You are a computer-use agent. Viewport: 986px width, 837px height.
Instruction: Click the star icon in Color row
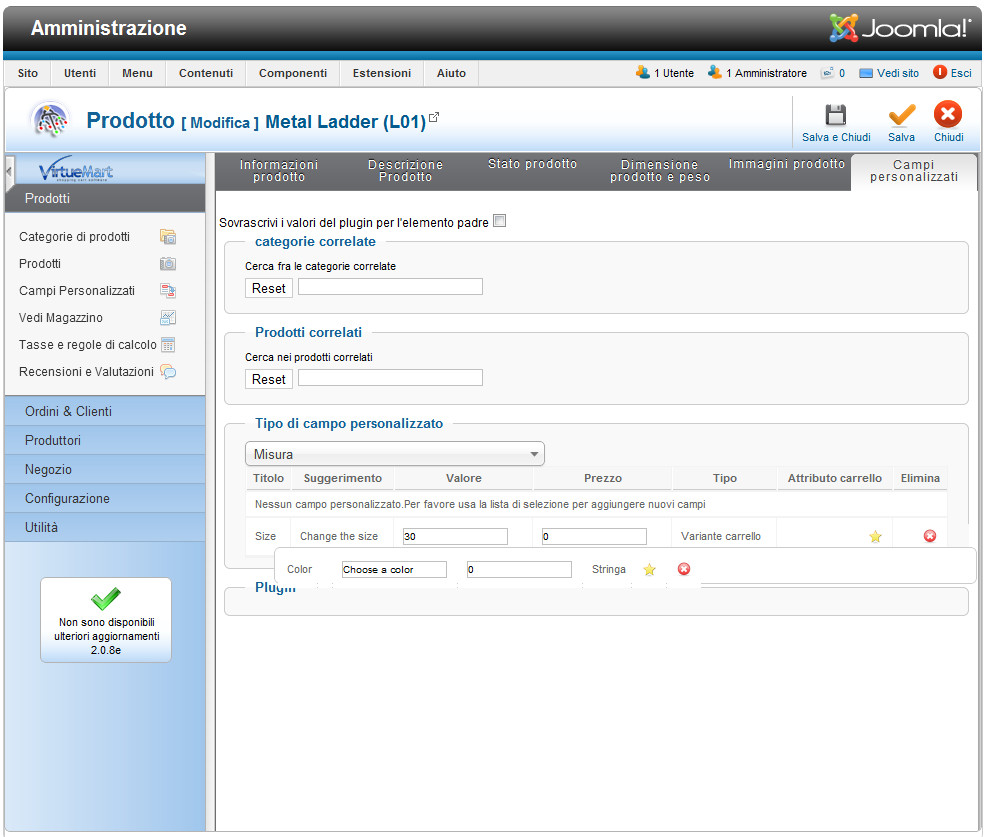tap(649, 570)
